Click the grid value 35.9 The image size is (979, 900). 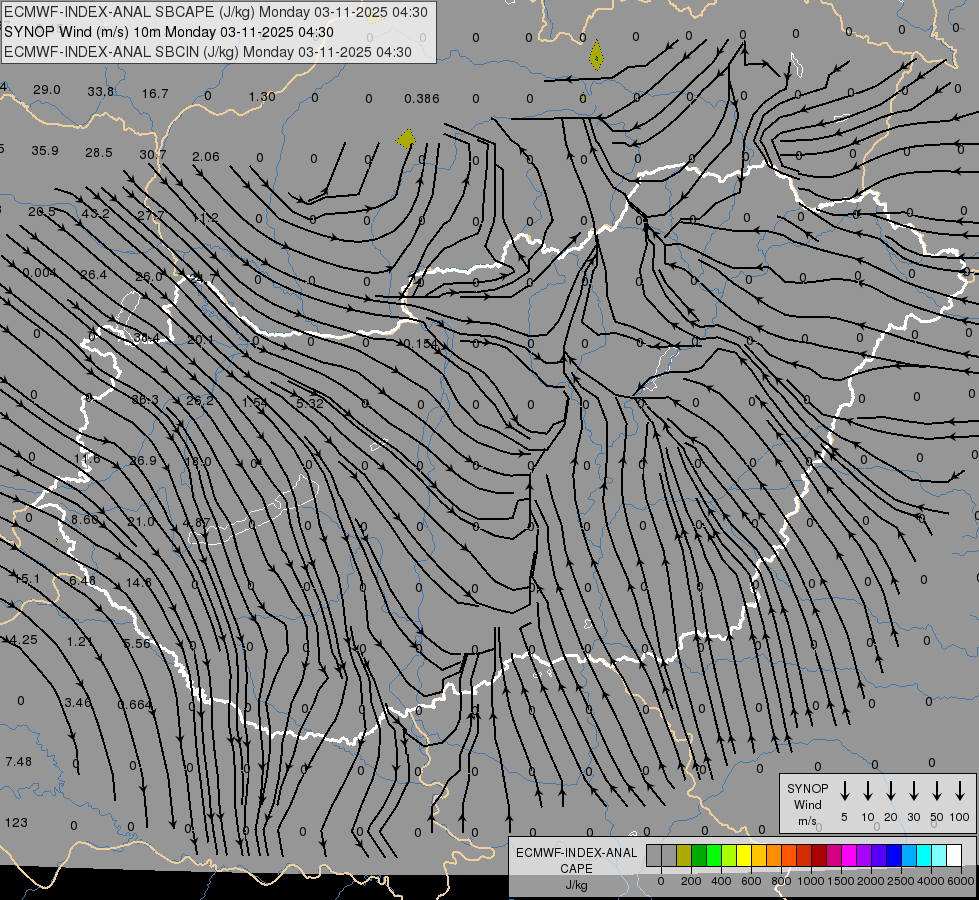pyautogui.click(x=45, y=151)
